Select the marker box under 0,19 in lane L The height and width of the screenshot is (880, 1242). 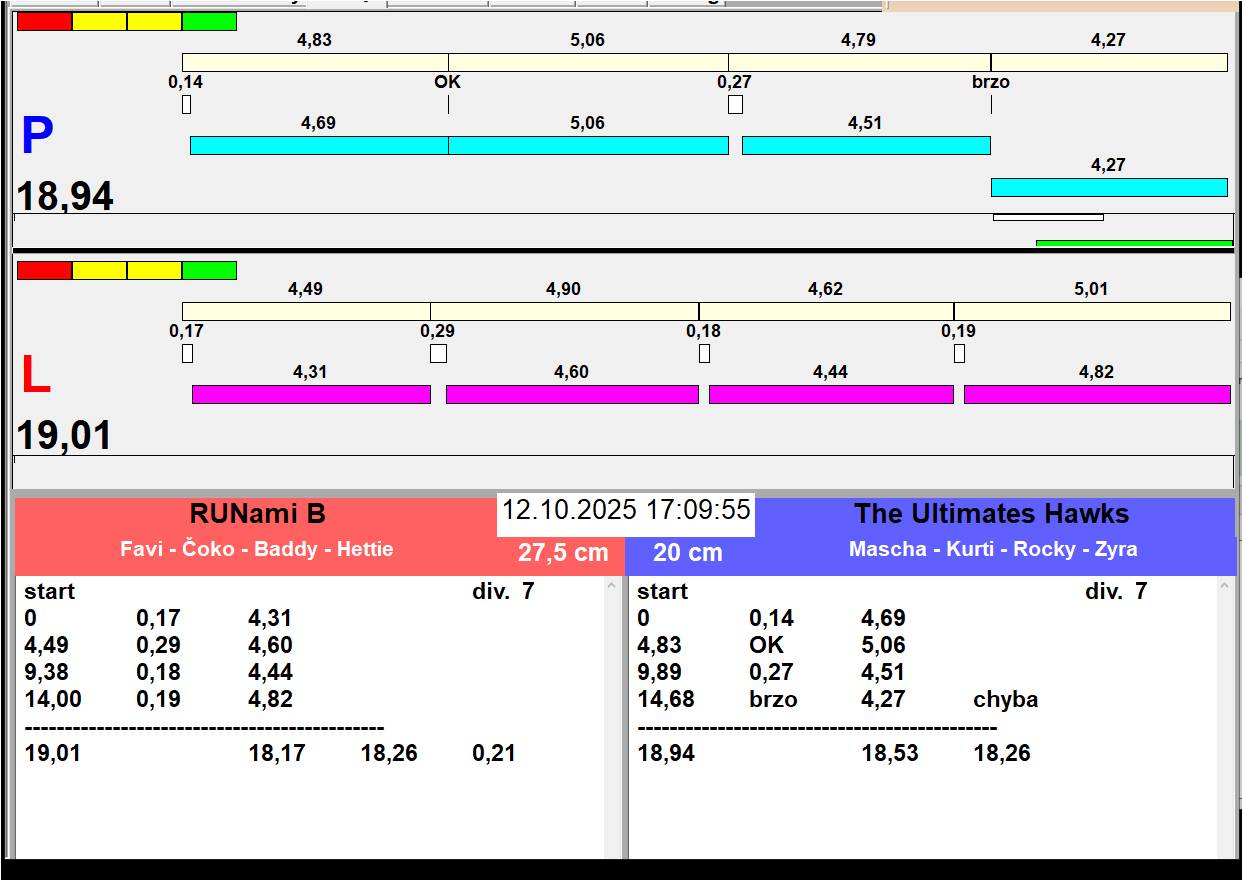point(959,353)
